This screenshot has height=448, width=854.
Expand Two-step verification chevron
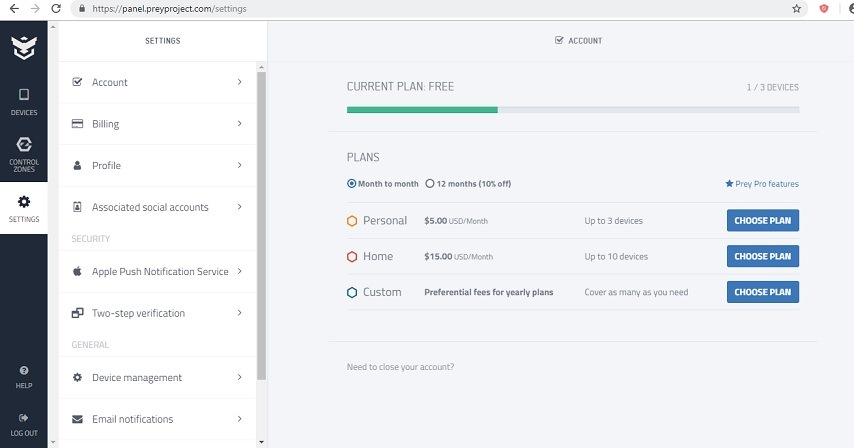[240, 313]
